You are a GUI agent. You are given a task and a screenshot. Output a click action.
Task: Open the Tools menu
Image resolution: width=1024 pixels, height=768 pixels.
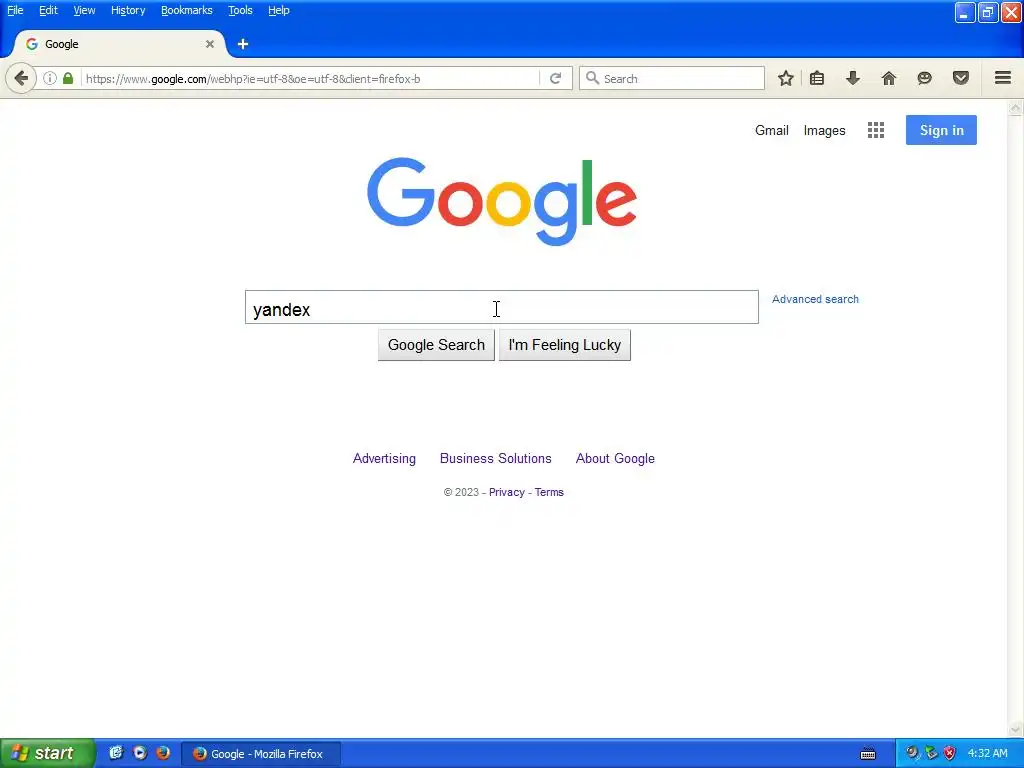point(240,10)
